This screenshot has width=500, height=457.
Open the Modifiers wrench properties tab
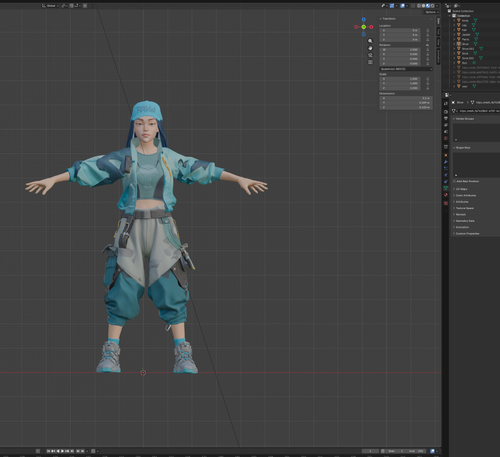click(x=446, y=162)
